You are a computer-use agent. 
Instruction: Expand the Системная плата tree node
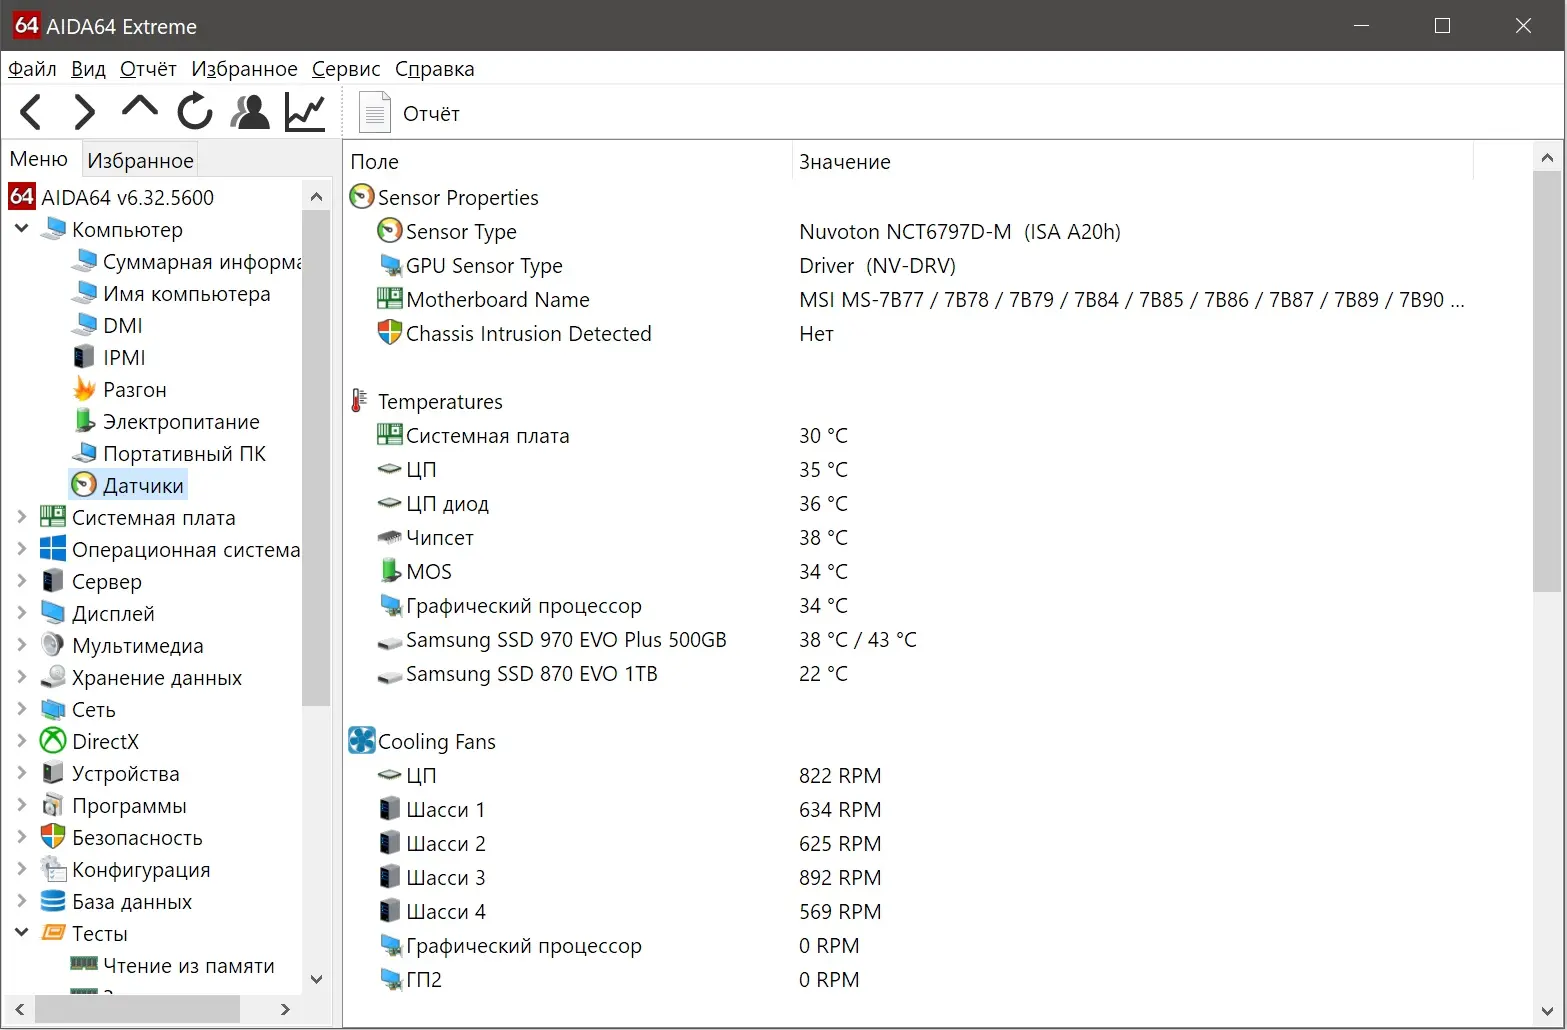click(21, 517)
